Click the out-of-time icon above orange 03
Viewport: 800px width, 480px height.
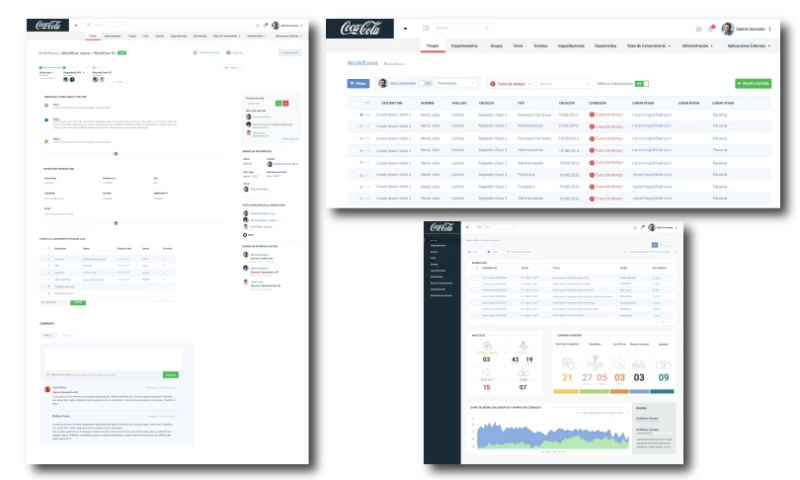point(619,363)
